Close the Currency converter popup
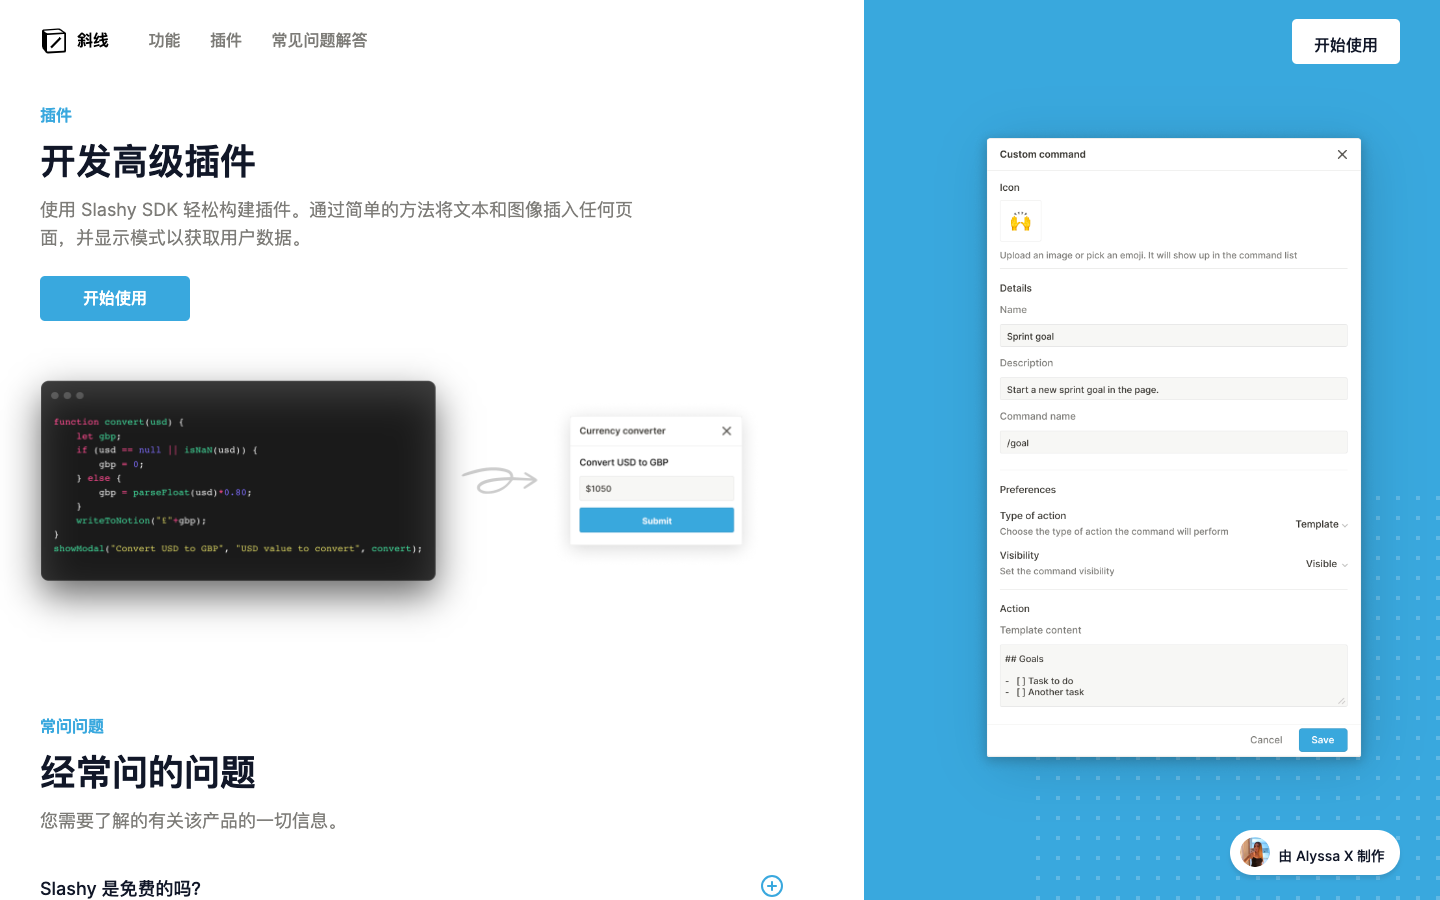 point(726,431)
